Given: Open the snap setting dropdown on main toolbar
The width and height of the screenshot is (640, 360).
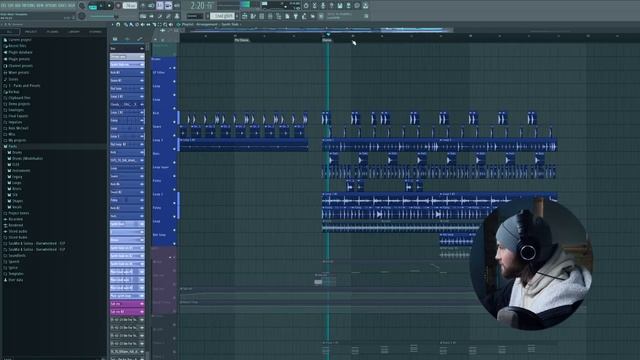Looking at the screenshot, I should tap(195, 16).
